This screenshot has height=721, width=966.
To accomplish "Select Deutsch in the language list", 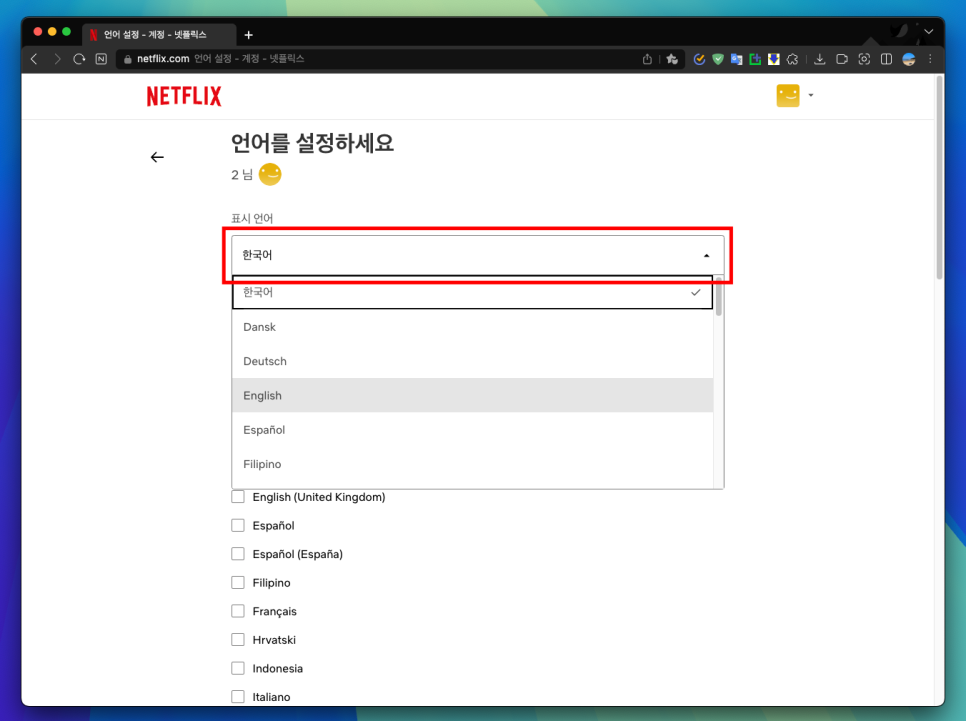I will tap(473, 361).
